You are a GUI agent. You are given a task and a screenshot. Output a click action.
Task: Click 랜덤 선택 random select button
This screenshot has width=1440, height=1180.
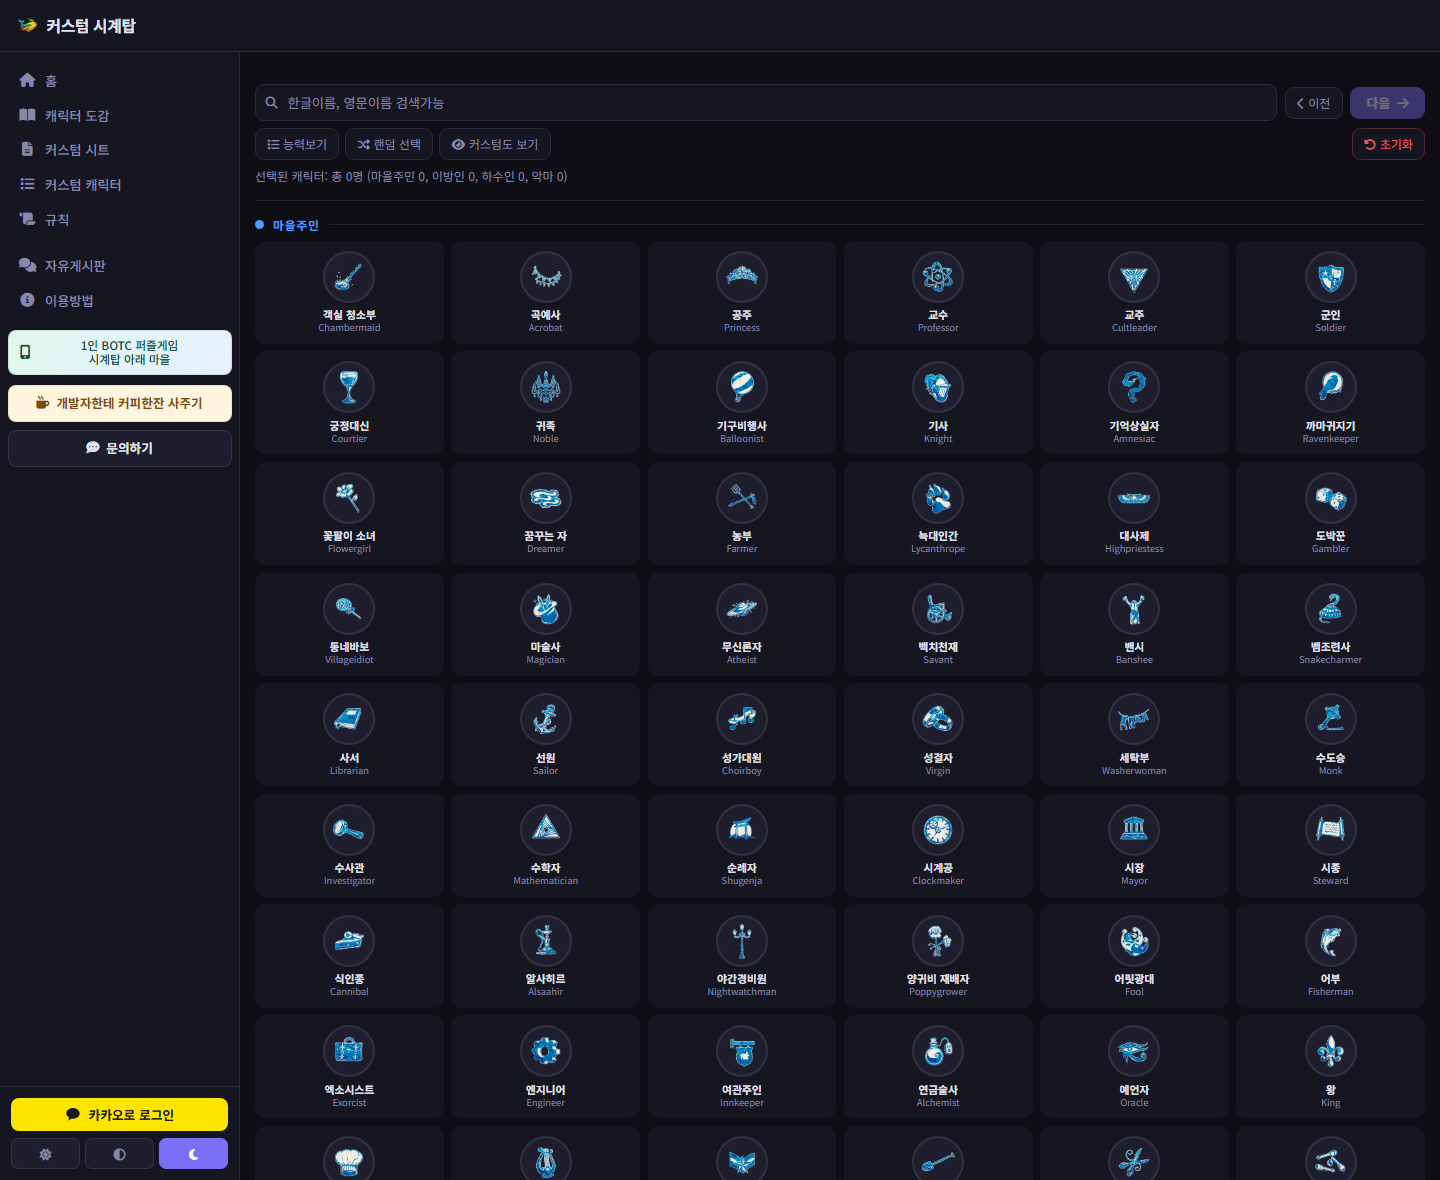389,144
